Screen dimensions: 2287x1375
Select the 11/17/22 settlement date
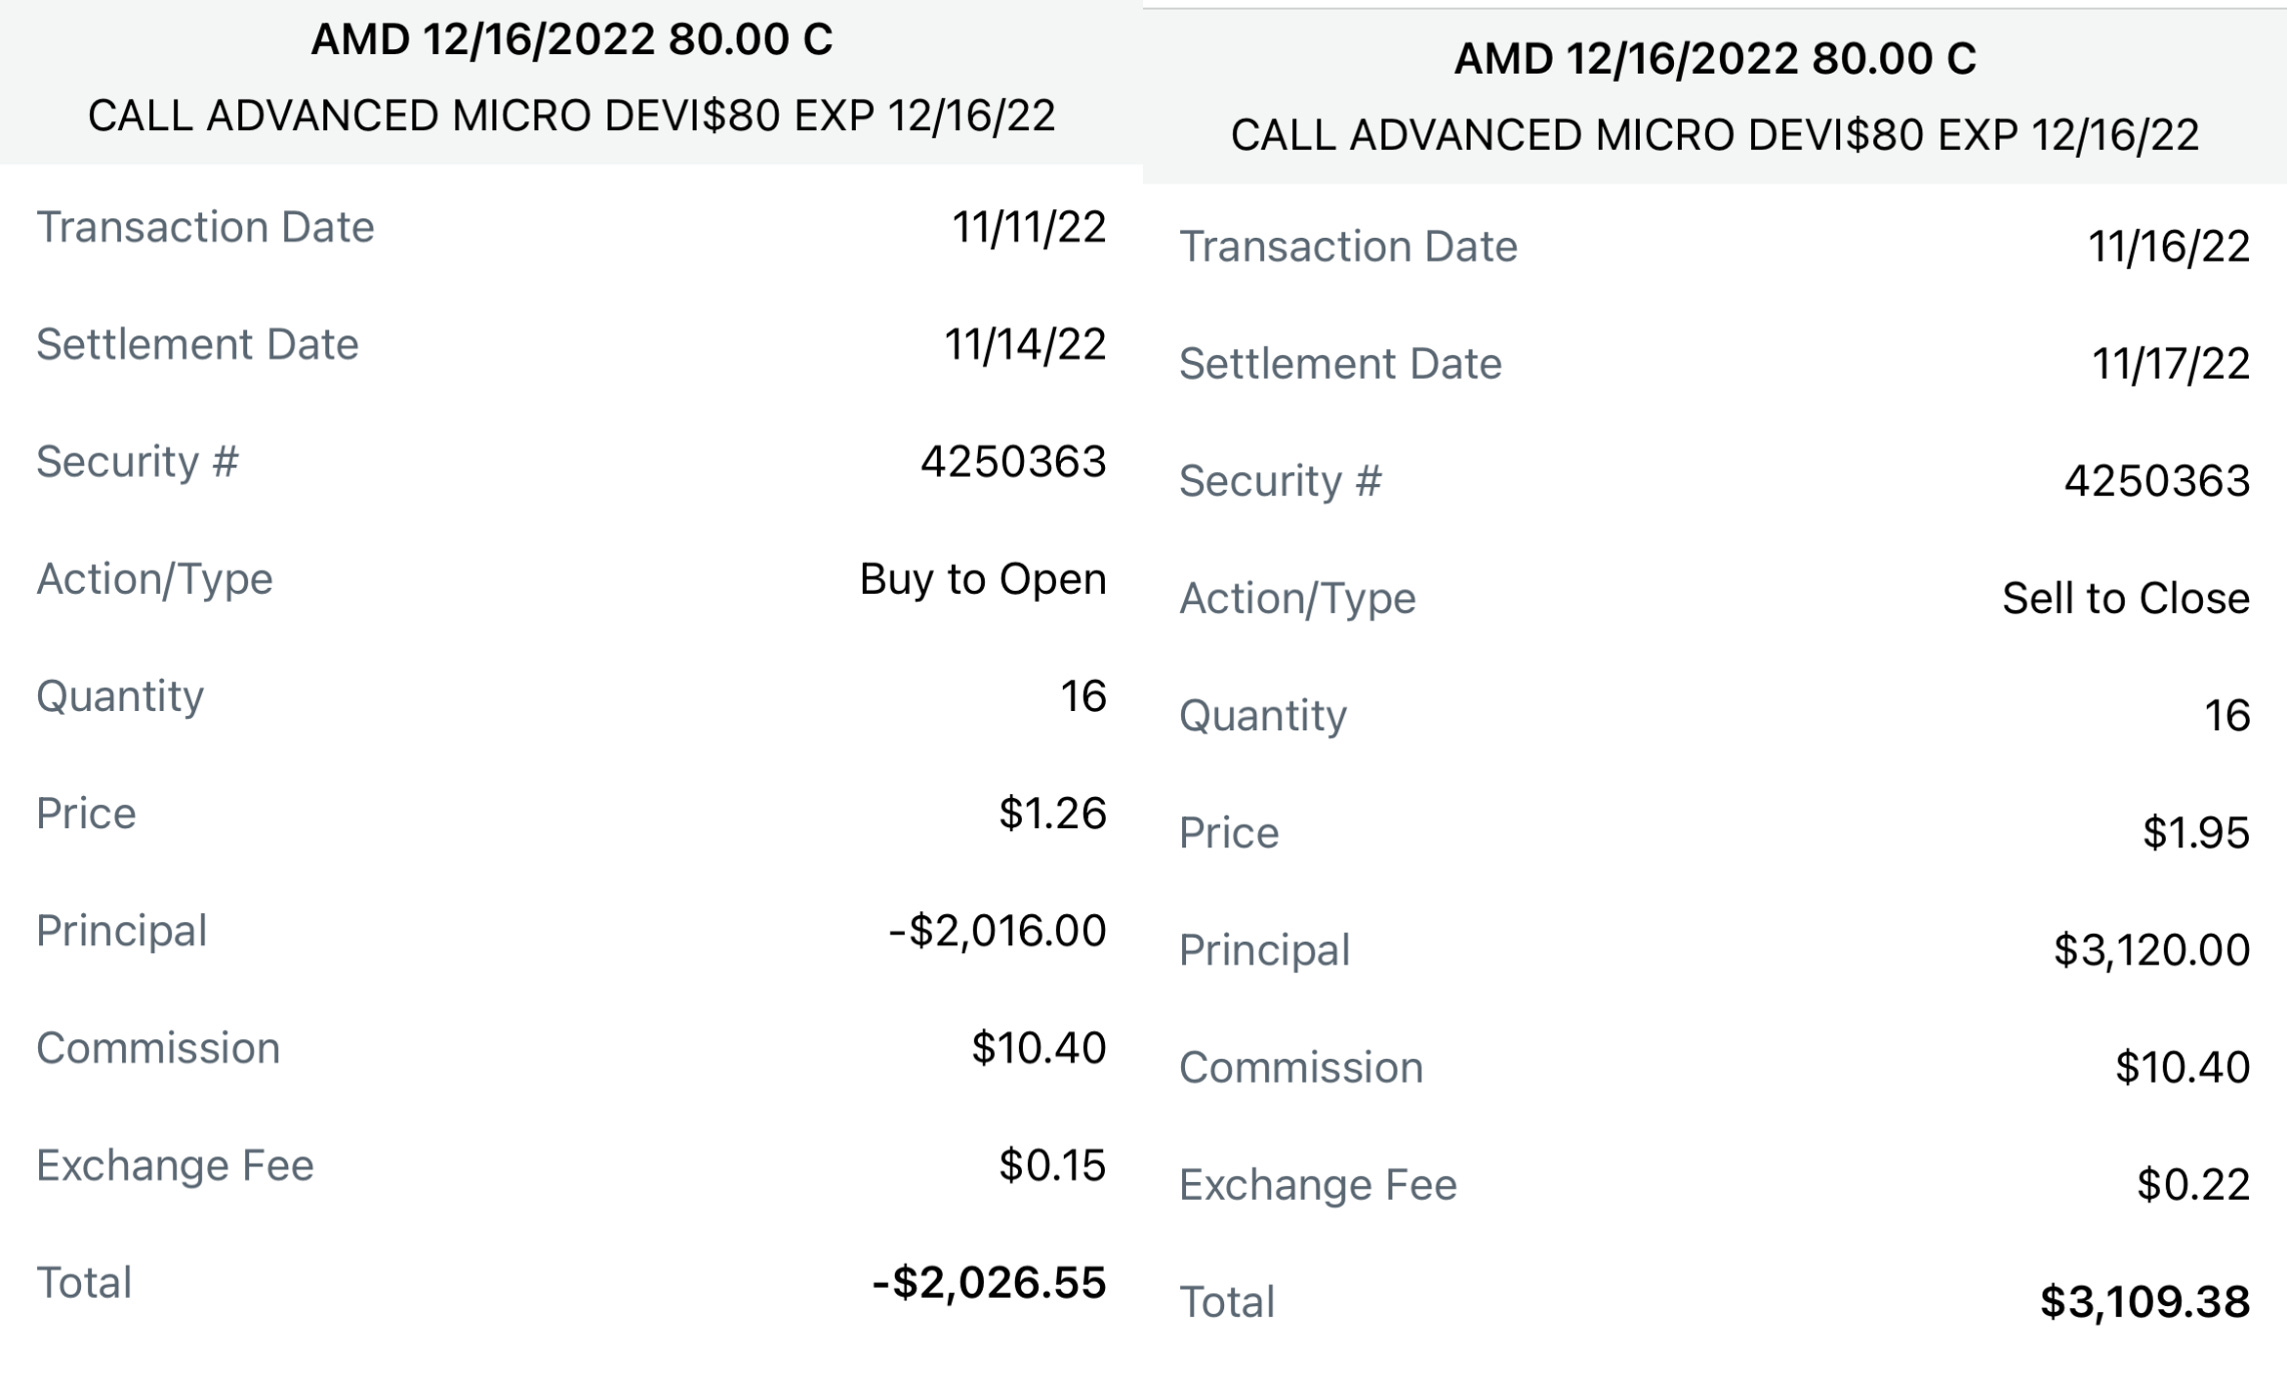coord(2171,363)
